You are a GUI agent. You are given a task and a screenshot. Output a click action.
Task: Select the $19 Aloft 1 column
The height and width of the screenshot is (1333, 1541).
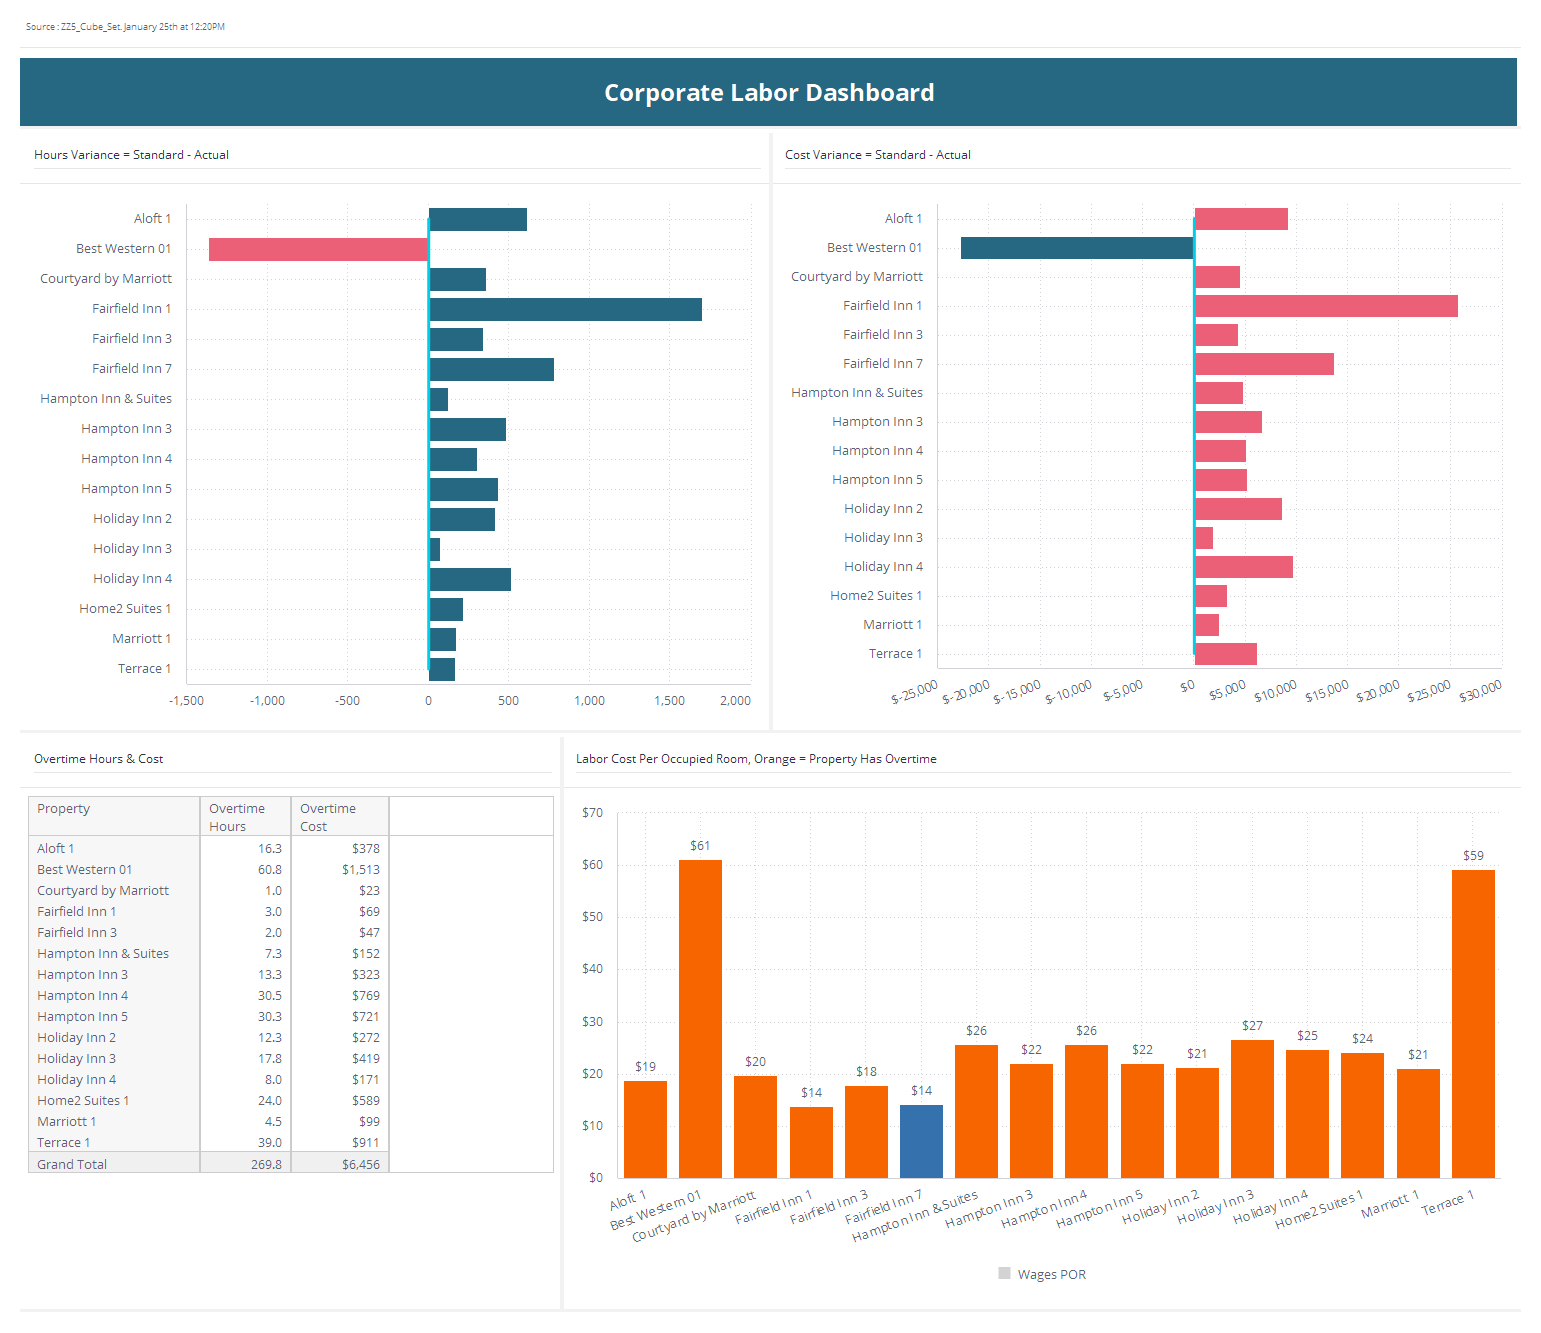[645, 1129]
